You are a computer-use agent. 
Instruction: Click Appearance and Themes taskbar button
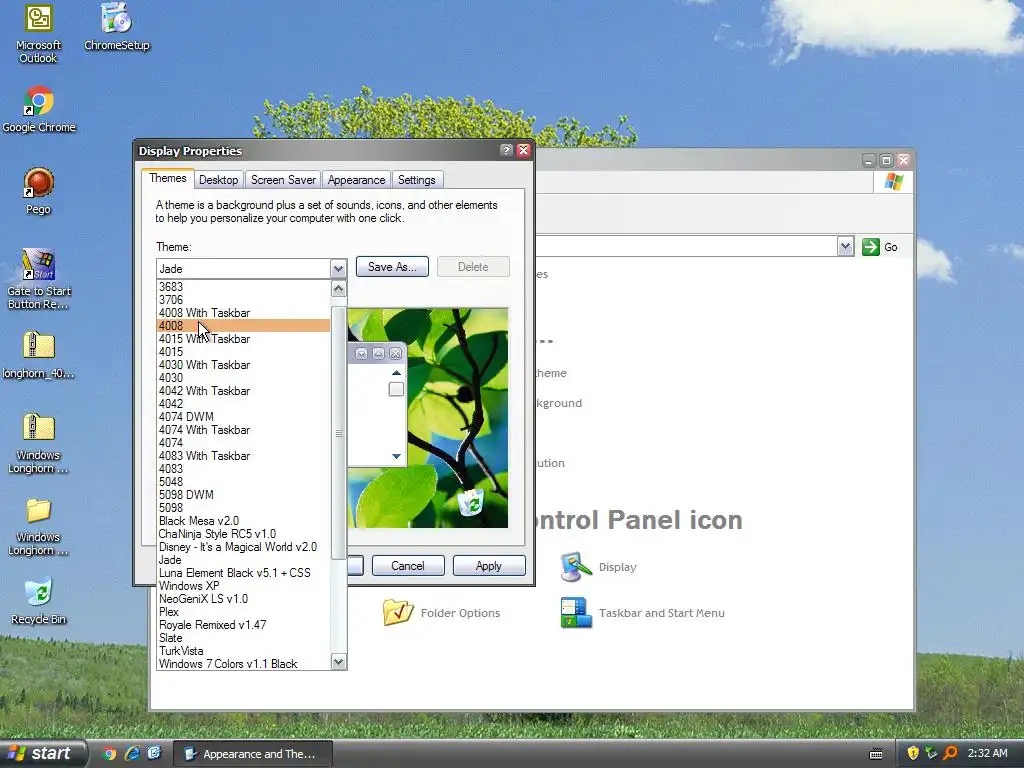click(x=253, y=754)
